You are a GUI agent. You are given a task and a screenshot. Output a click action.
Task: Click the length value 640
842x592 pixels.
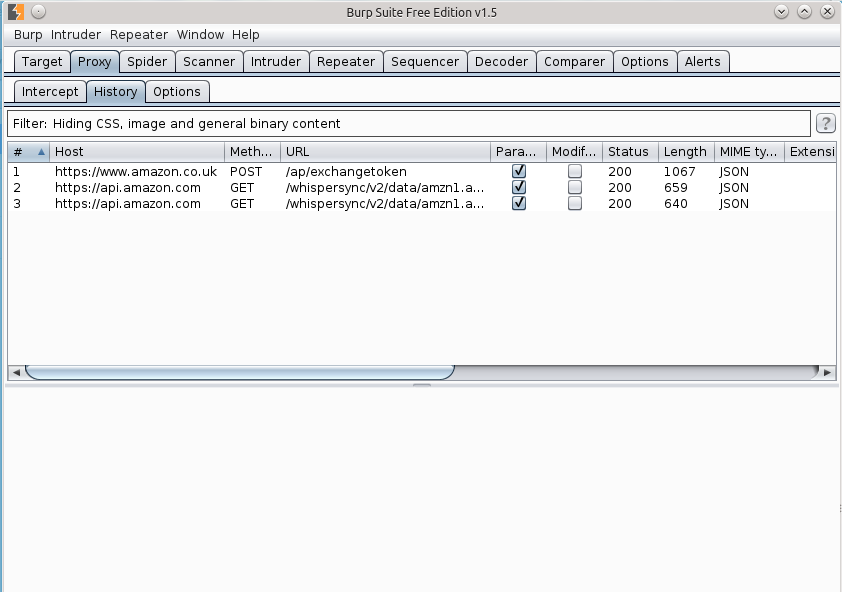tap(676, 204)
